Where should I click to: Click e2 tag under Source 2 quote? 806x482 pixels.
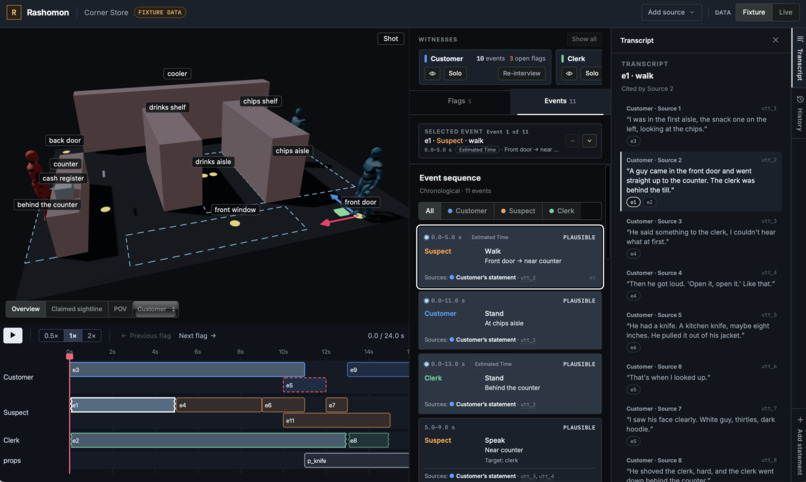pos(649,202)
